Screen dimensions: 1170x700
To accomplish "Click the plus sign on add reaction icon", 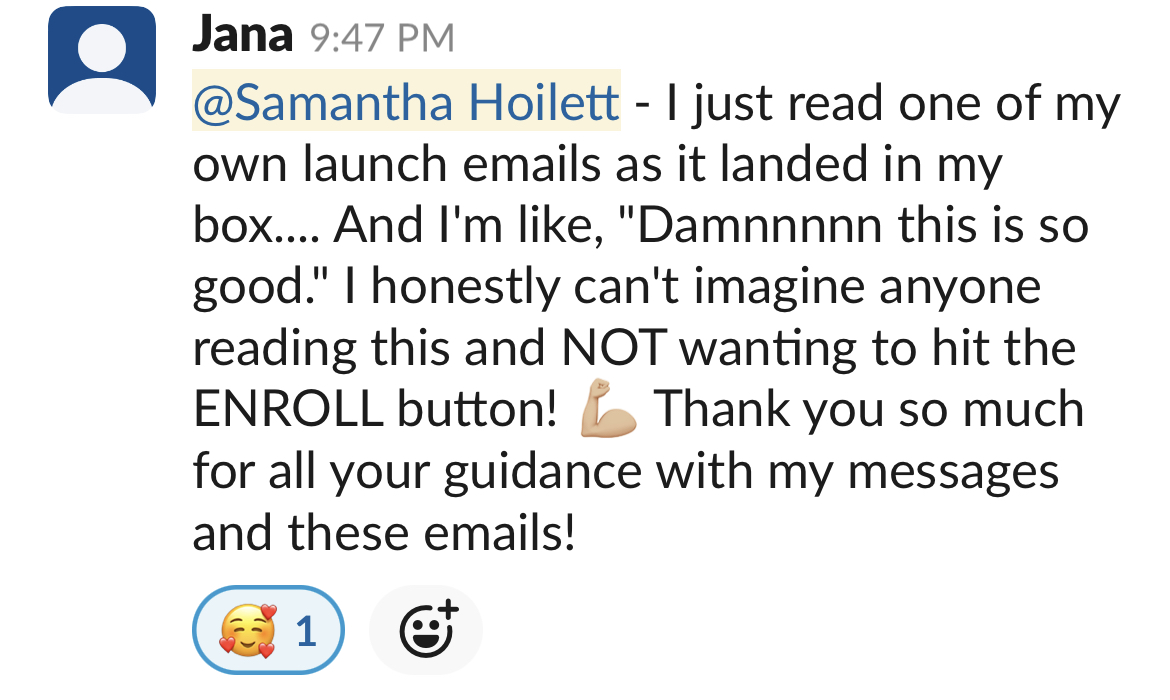I will coord(448,610).
